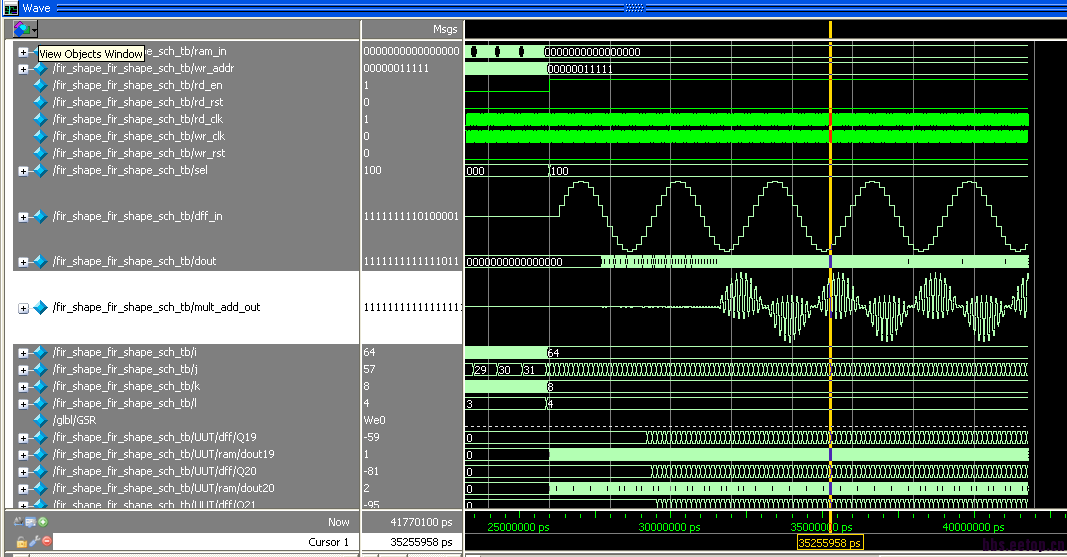The image size is (1067, 557).
Task: Expand the wr_addr signal bus
Action: (23, 68)
